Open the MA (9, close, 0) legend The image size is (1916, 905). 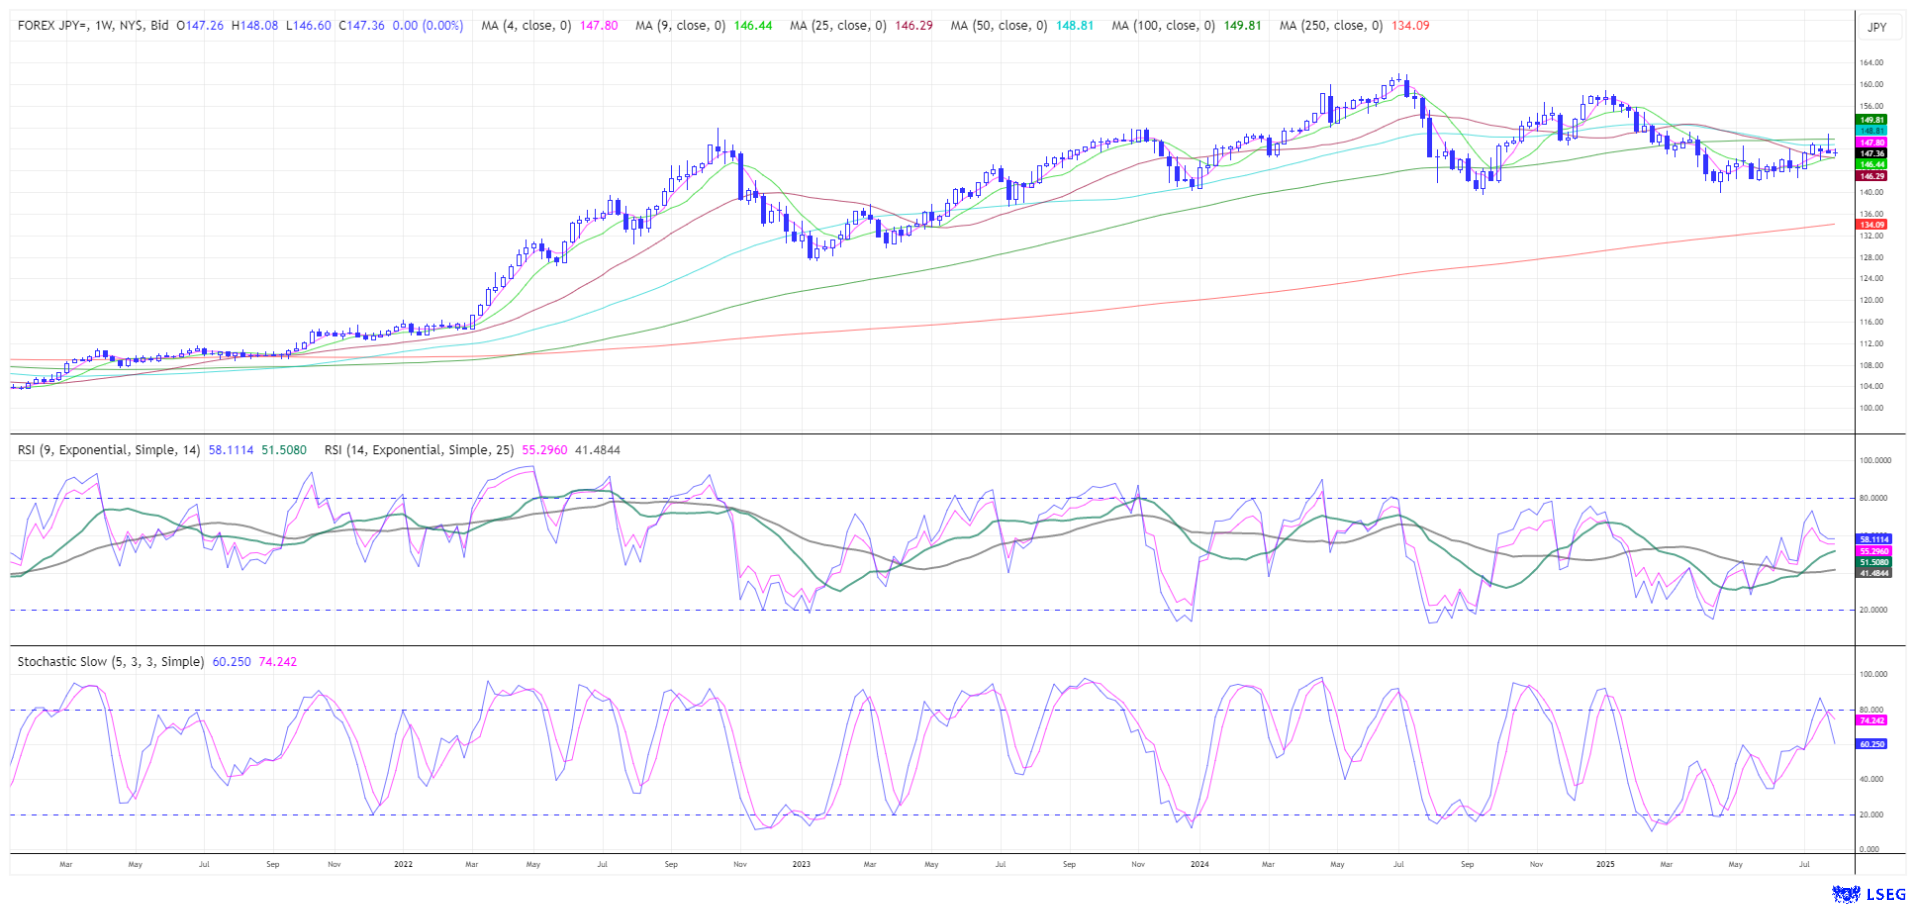[x=680, y=26]
